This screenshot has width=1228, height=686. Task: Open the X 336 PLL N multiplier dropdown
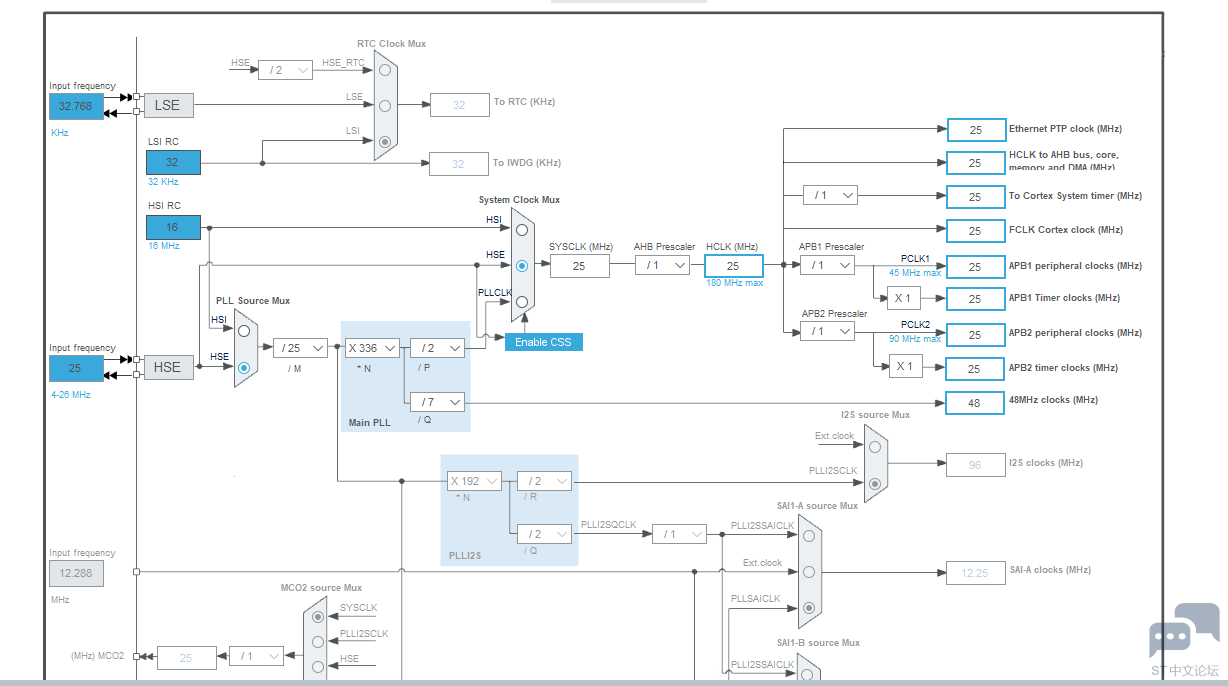[x=372, y=348]
